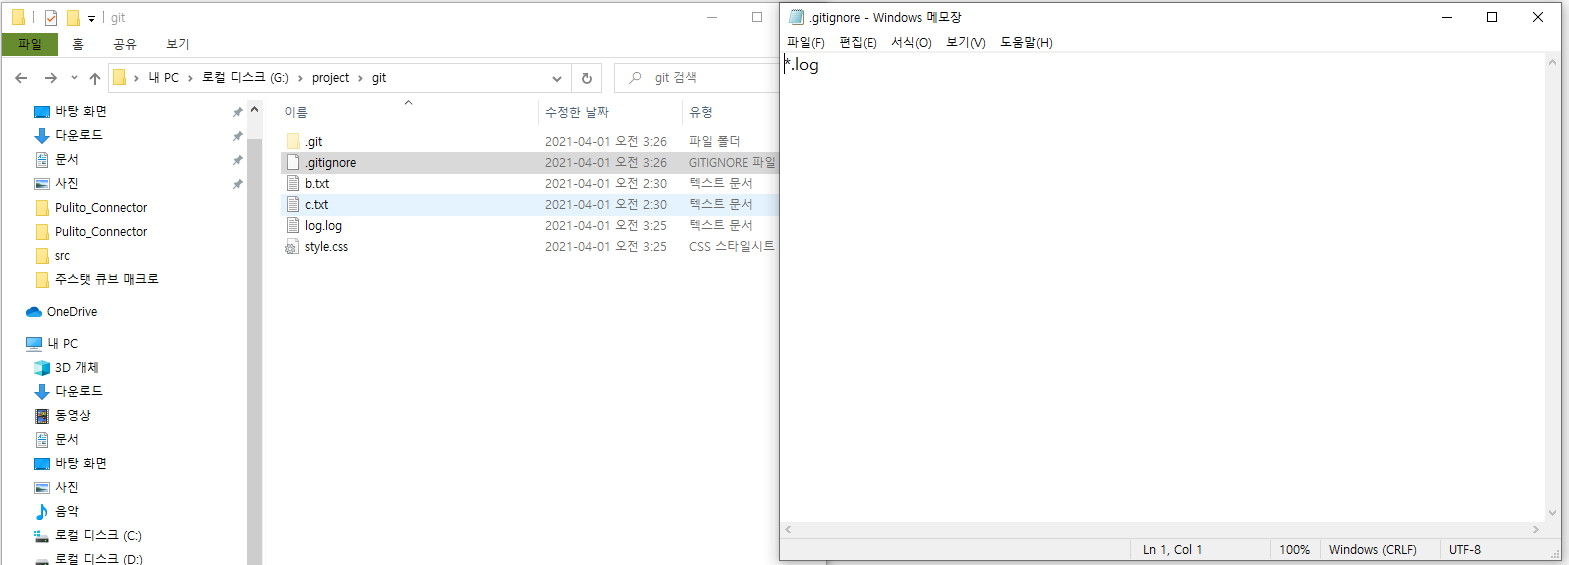Select the log.log file
Screen dimensions: 1569x565
530,225
